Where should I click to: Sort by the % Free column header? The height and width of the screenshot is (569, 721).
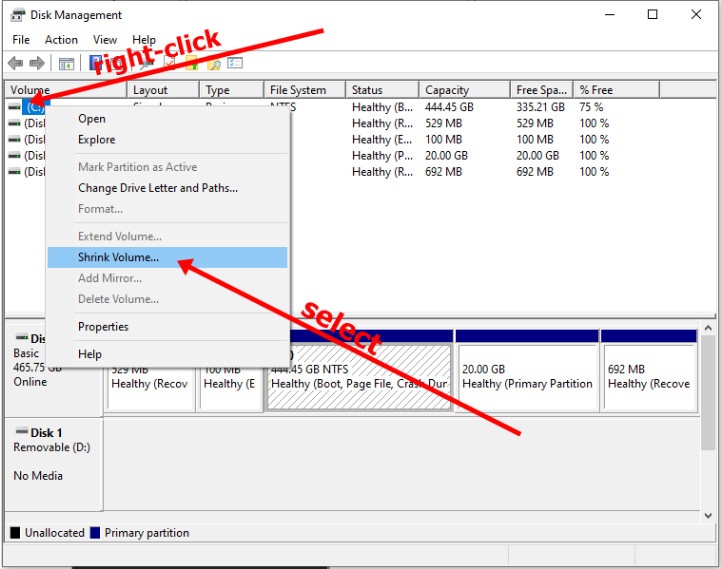pos(616,90)
